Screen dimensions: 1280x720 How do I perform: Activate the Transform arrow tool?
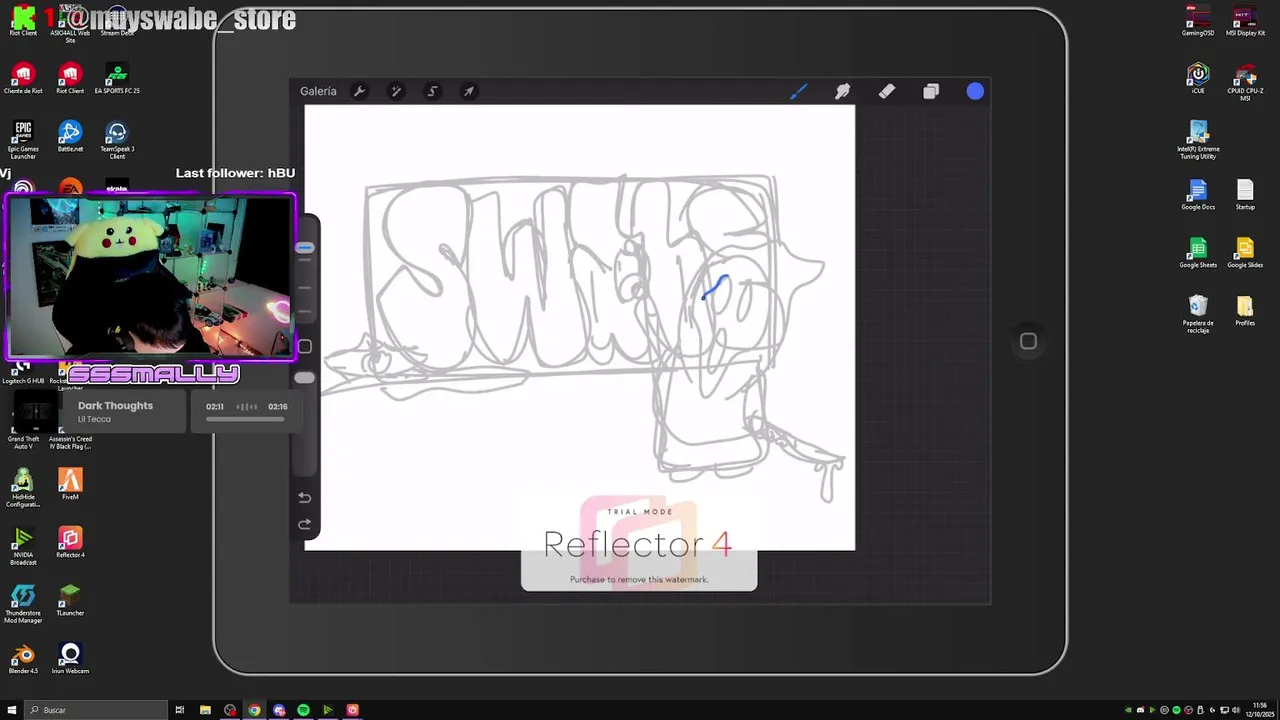tap(468, 91)
